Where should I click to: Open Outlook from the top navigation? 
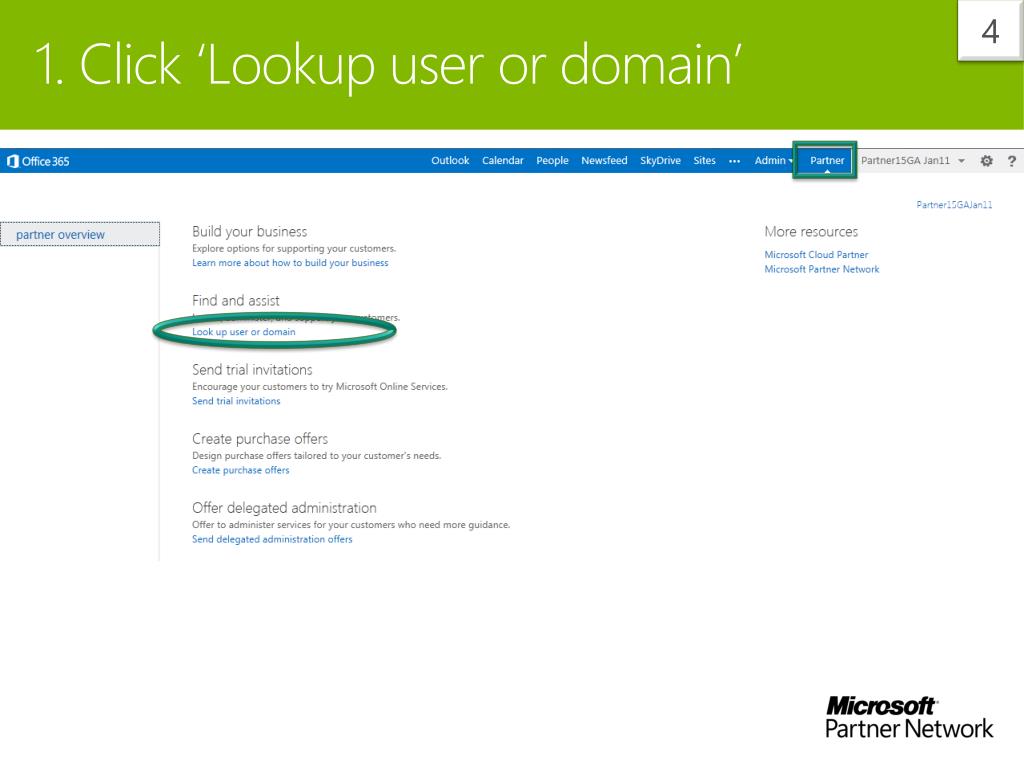[x=450, y=161]
